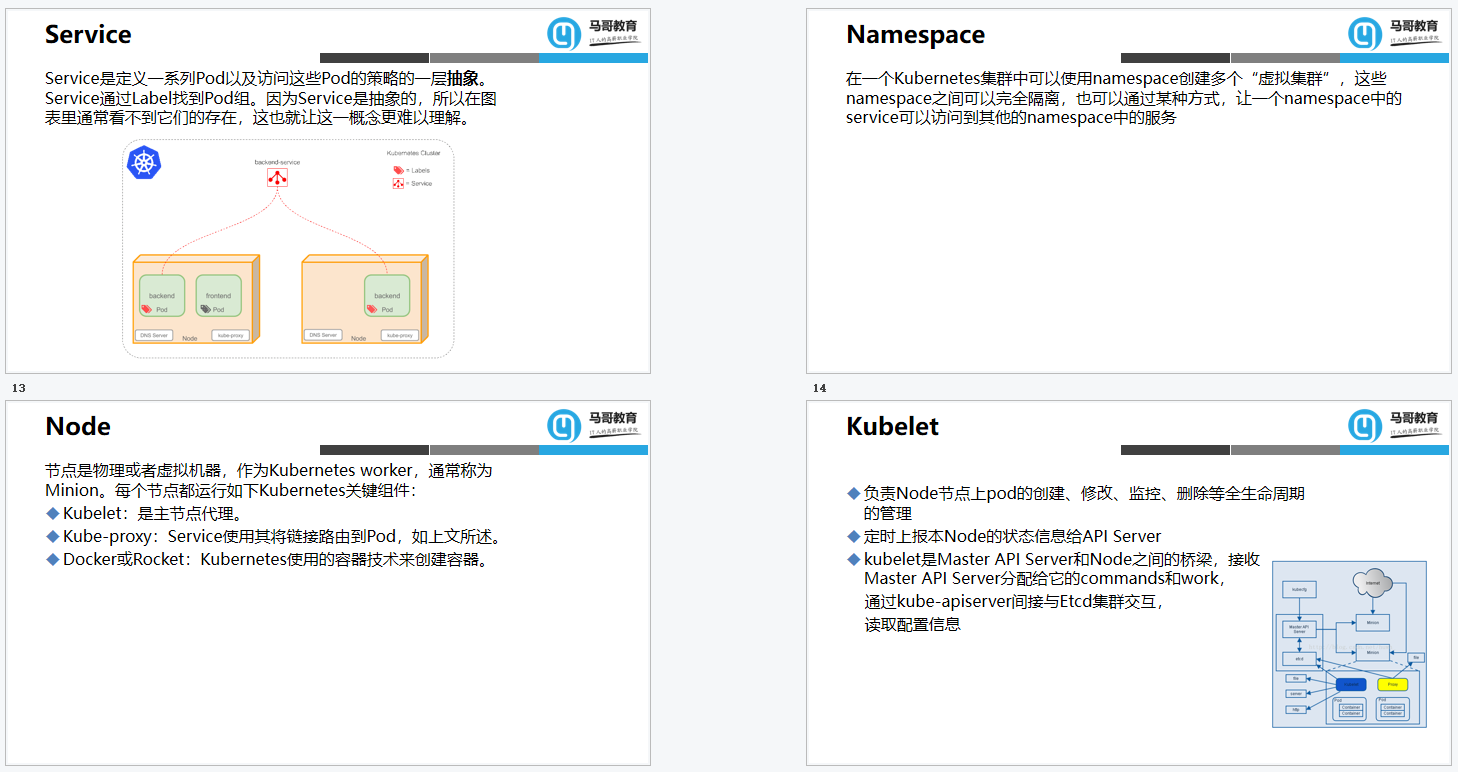Viewport: 1458px width, 772px height.
Task: Click the 'Kubelet' slide title
Action: tap(892, 426)
